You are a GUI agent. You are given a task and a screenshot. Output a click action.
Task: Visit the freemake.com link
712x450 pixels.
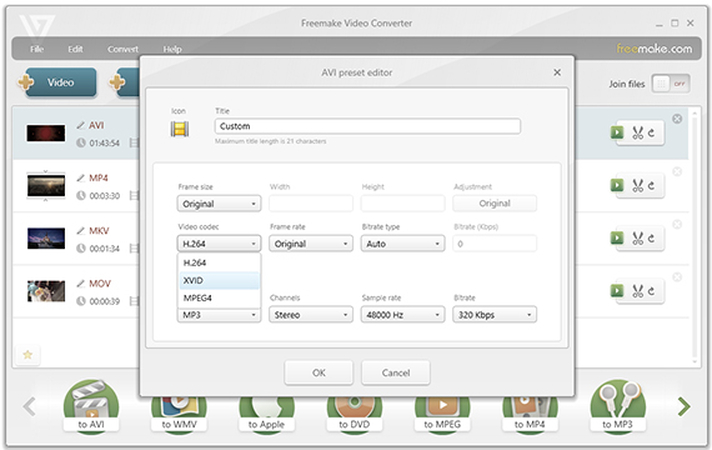pos(654,49)
